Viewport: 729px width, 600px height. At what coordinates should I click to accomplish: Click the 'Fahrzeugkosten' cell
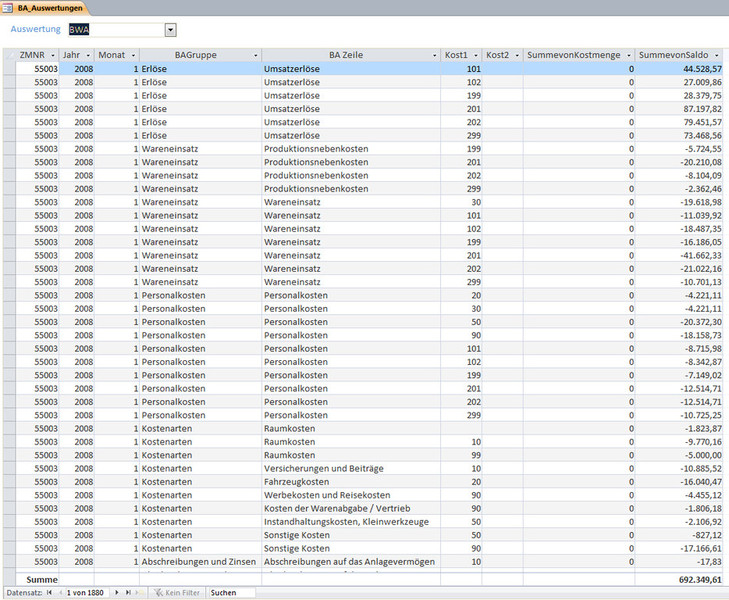(x=351, y=482)
